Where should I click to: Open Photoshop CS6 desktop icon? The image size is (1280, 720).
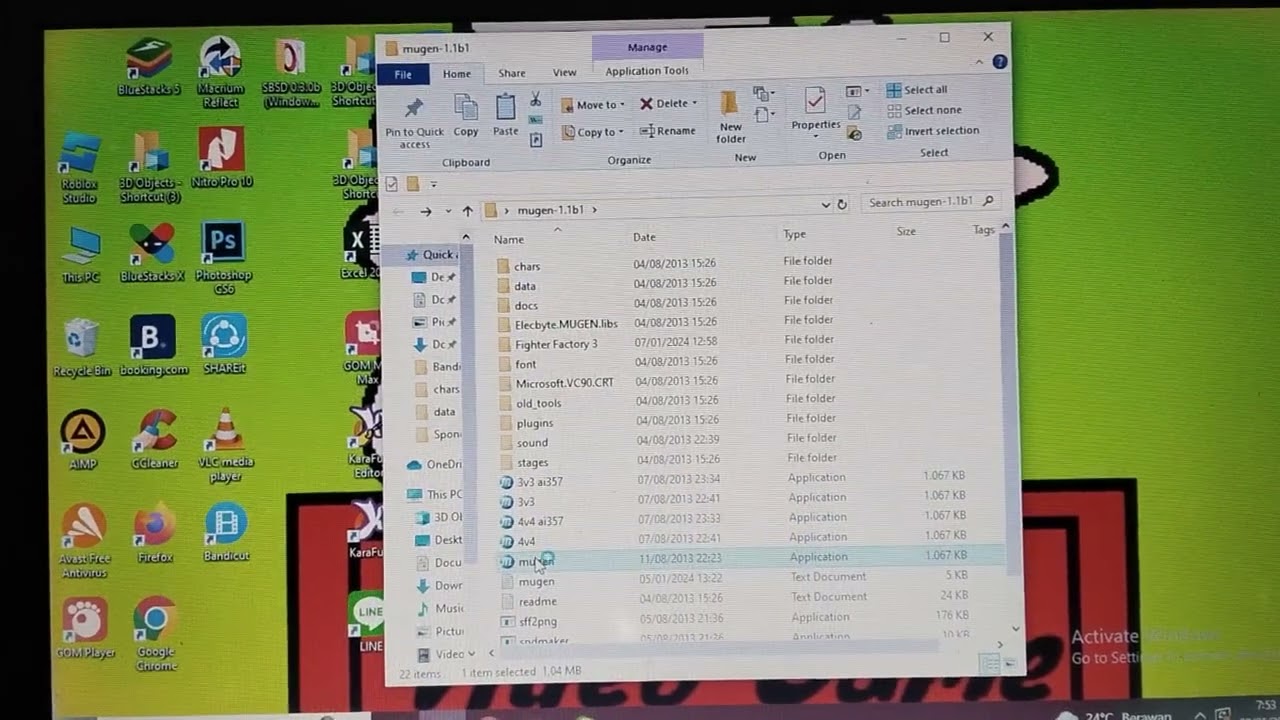coord(223,258)
